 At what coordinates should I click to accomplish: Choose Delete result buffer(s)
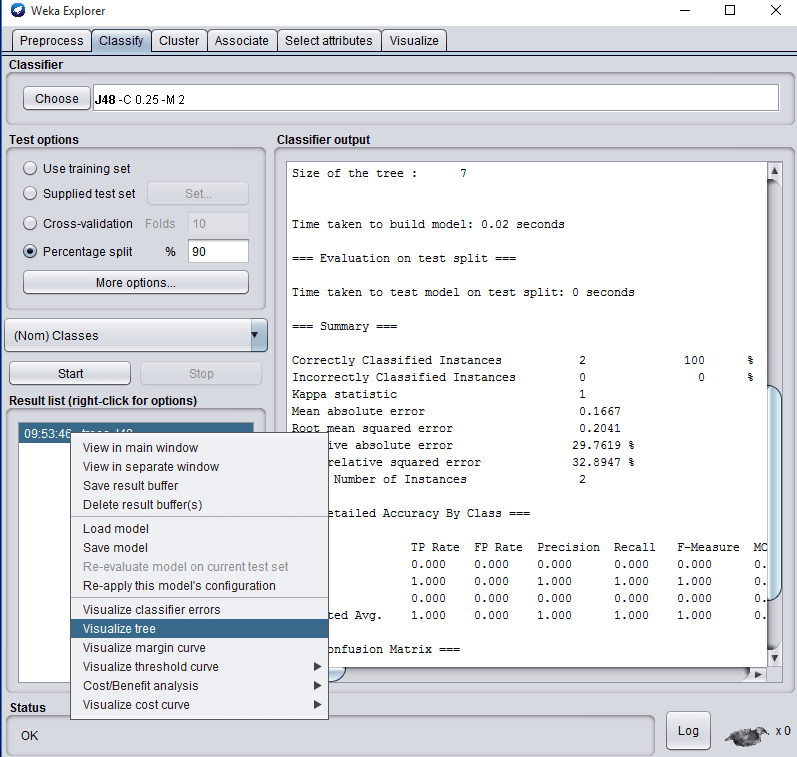(199, 505)
